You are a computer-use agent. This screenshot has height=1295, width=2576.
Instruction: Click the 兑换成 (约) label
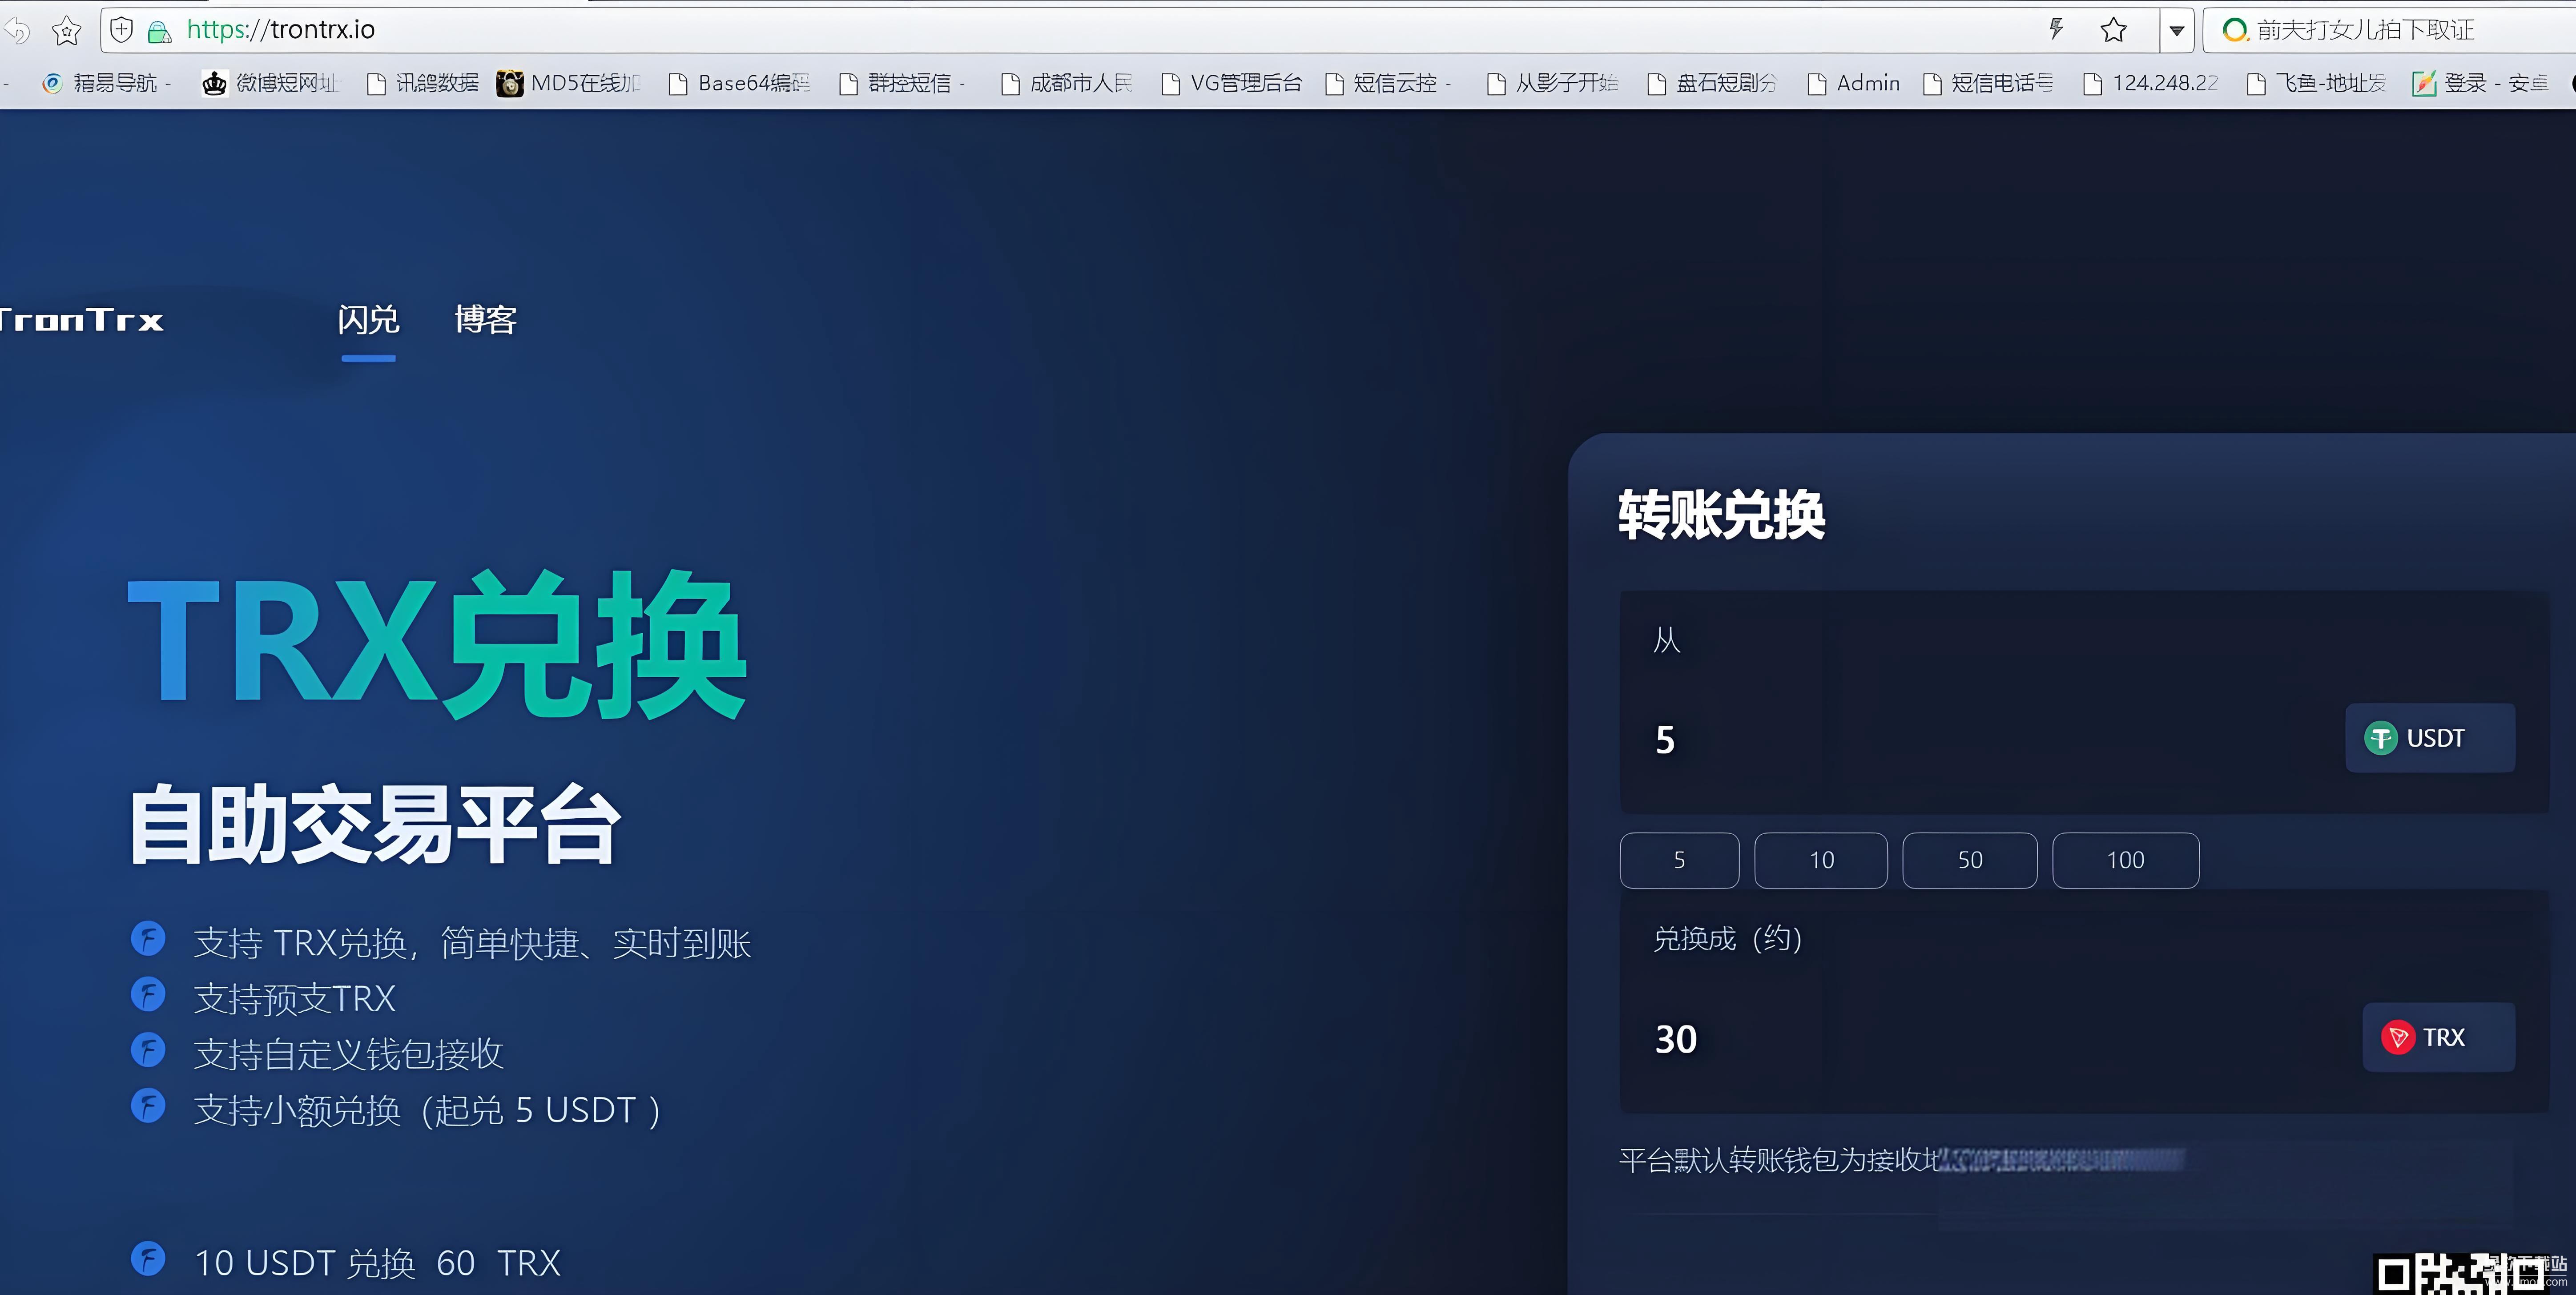[1727, 939]
